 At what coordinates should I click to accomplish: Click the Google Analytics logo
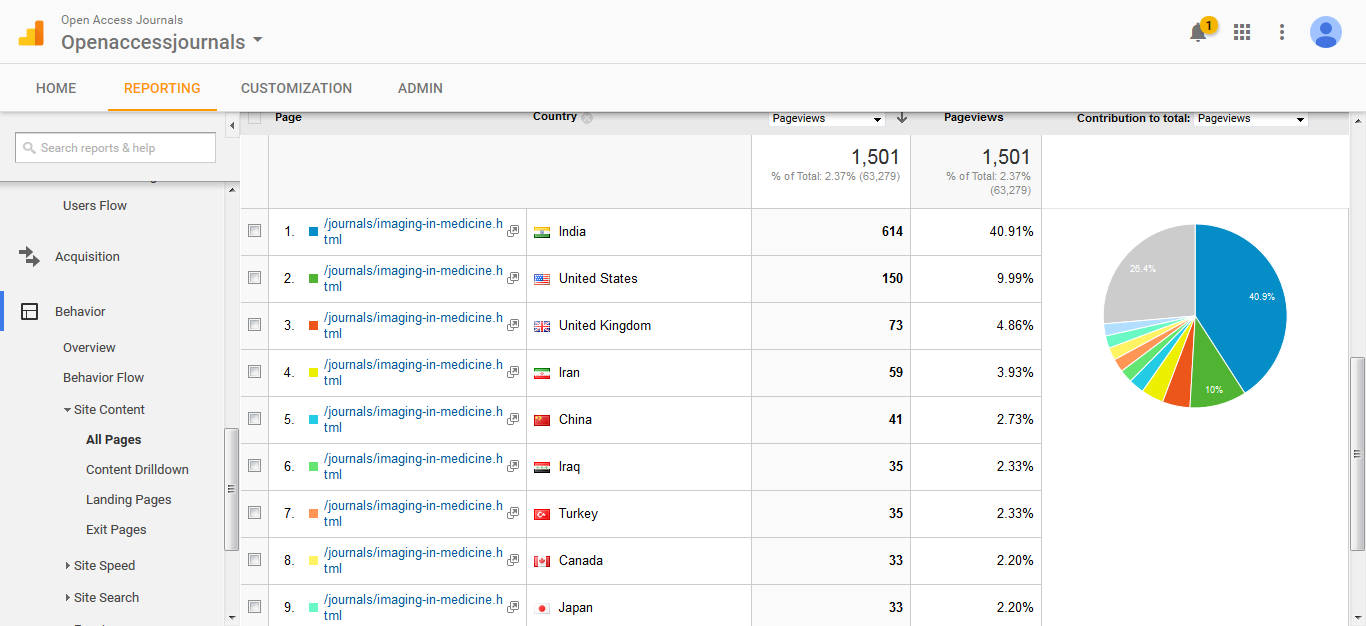(x=31, y=33)
